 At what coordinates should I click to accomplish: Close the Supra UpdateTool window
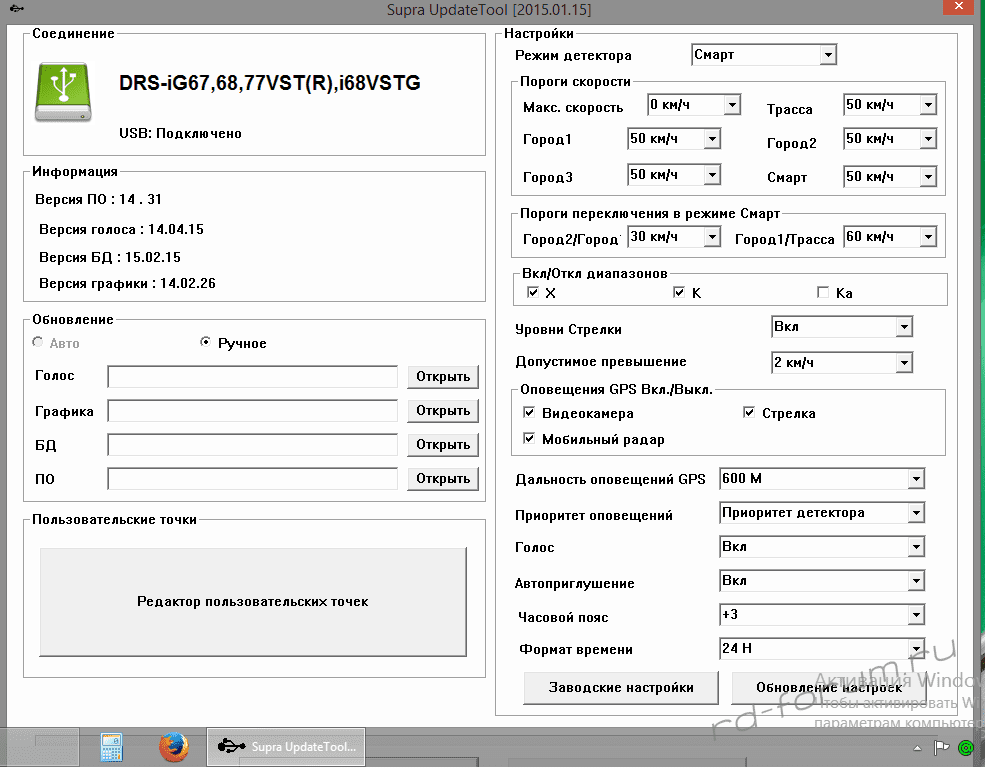coord(959,7)
